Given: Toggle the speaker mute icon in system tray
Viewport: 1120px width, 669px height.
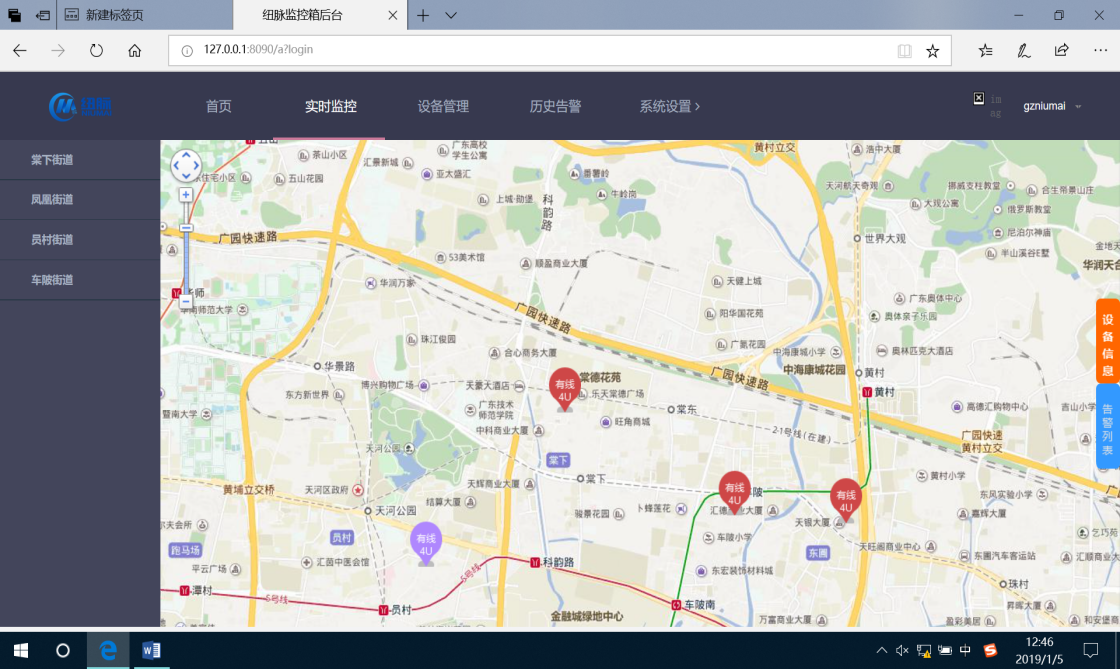Looking at the screenshot, I should coord(903,650).
